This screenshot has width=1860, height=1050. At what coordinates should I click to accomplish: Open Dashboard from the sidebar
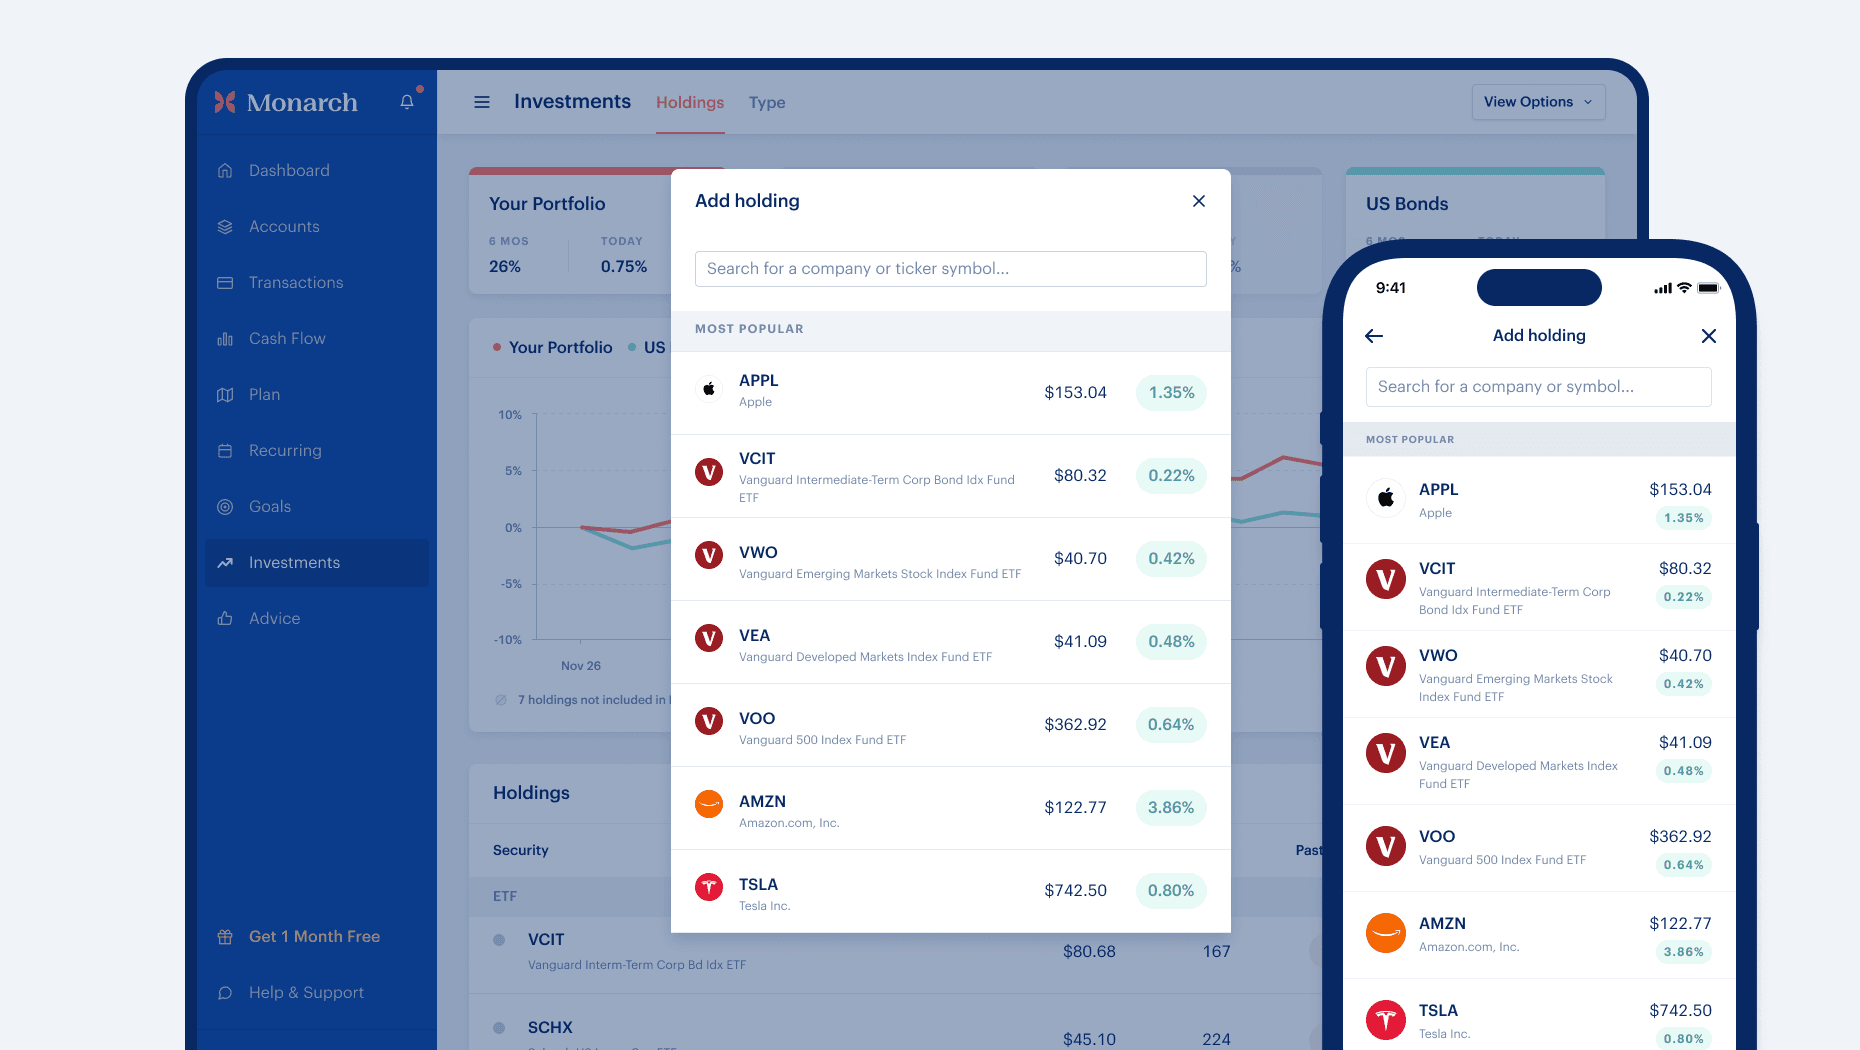pyautogui.click(x=317, y=171)
